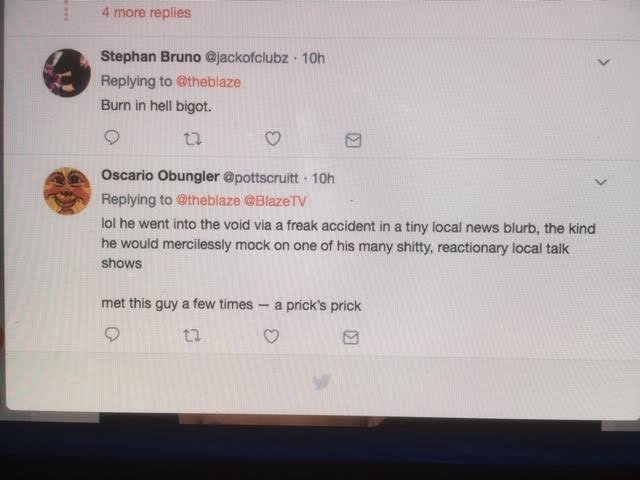Reply to Stephan Bruno's tweet
Viewport: 640px width, 480px height.
112,138
